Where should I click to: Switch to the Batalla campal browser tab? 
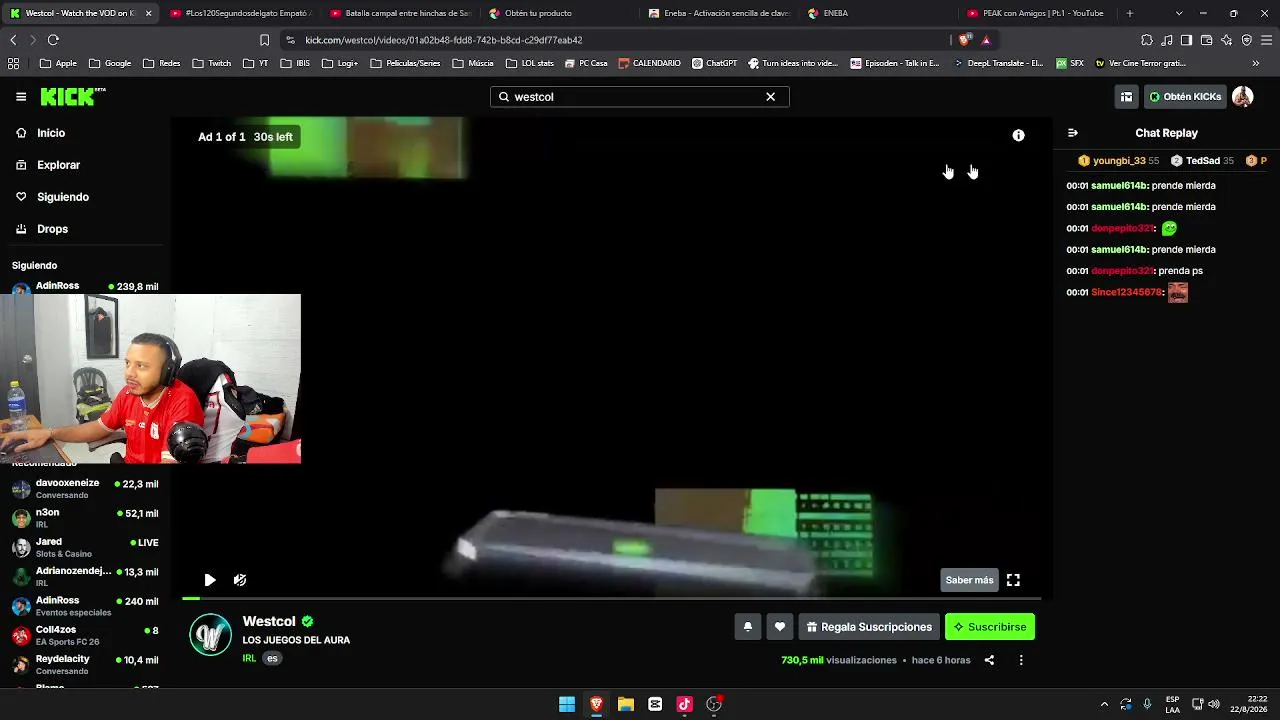click(400, 13)
